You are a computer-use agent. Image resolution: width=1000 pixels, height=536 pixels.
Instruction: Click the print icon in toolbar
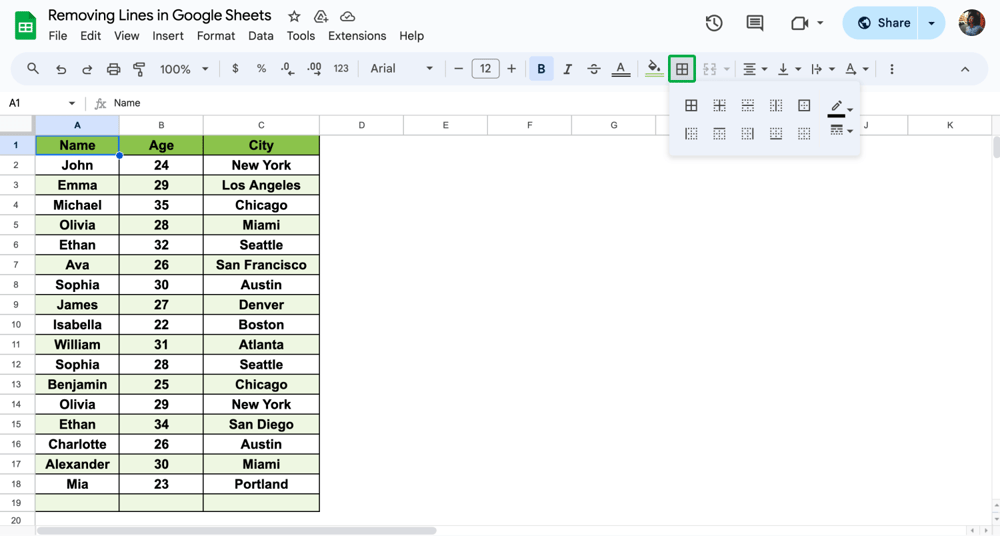pyautogui.click(x=113, y=69)
